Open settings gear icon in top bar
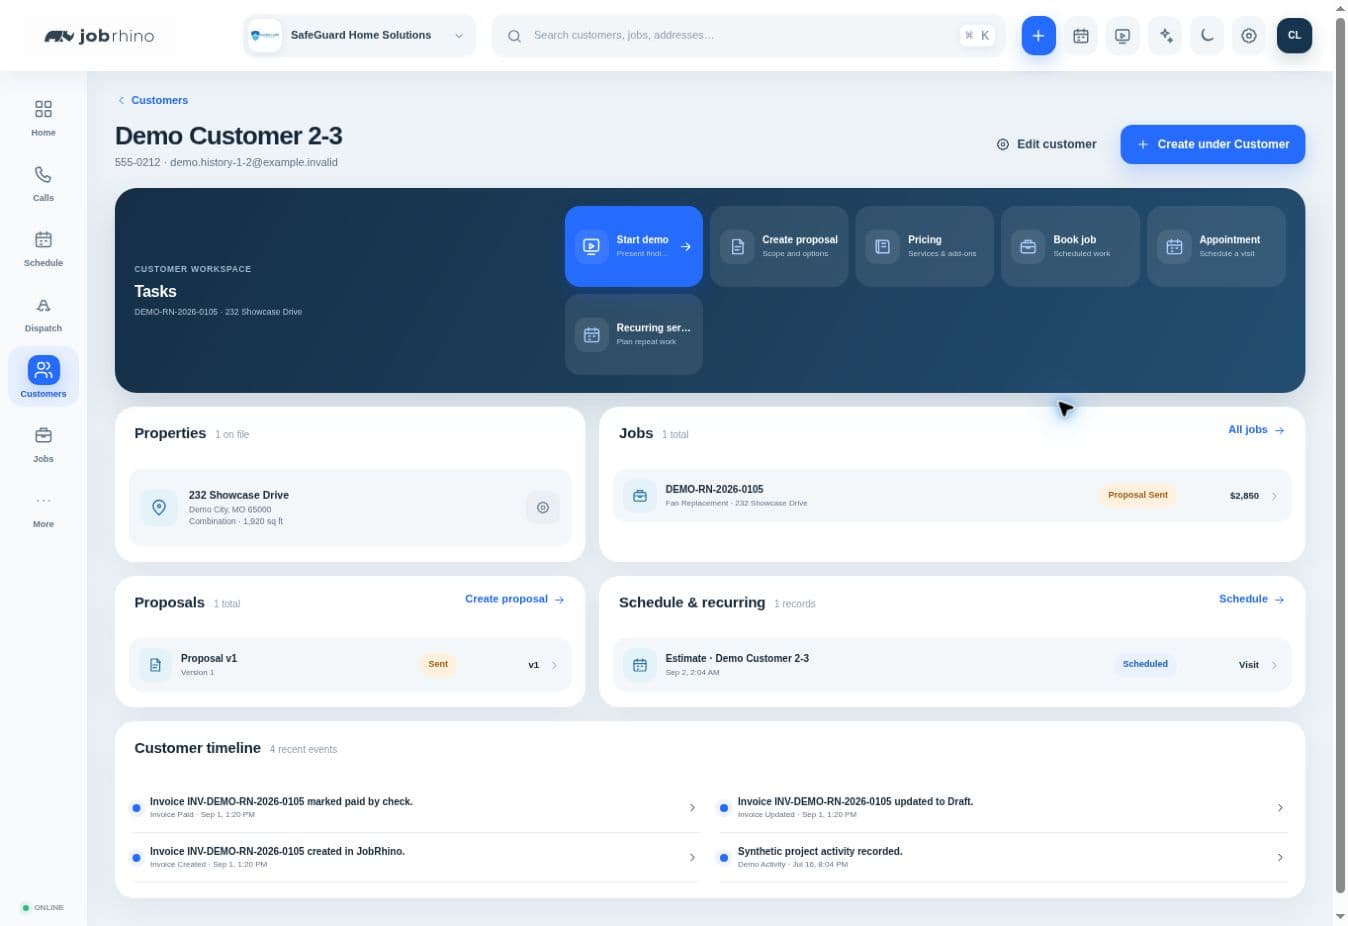Screen dimensions: 1348x926 tap(1249, 36)
